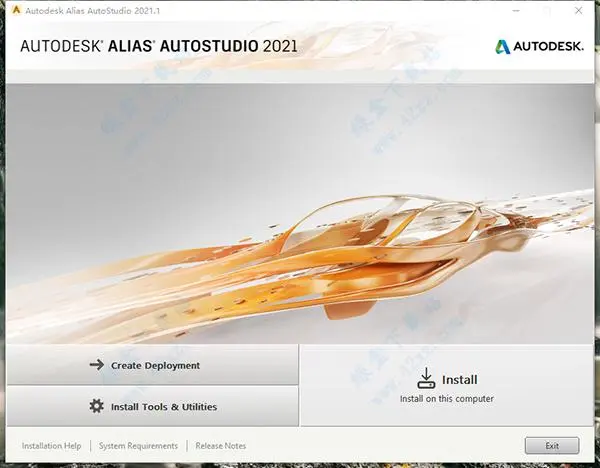Exit the Autodesk installer
Image resolution: width=600 pixels, height=468 pixels.
552,445
